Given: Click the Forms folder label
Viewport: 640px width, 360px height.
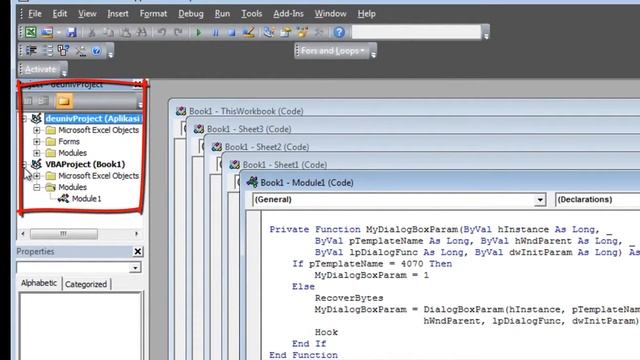Looking at the screenshot, I should tap(69, 142).
